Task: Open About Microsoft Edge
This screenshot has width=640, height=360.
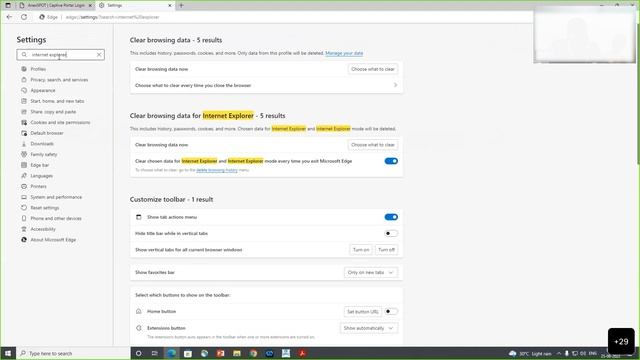Action: pos(53,240)
